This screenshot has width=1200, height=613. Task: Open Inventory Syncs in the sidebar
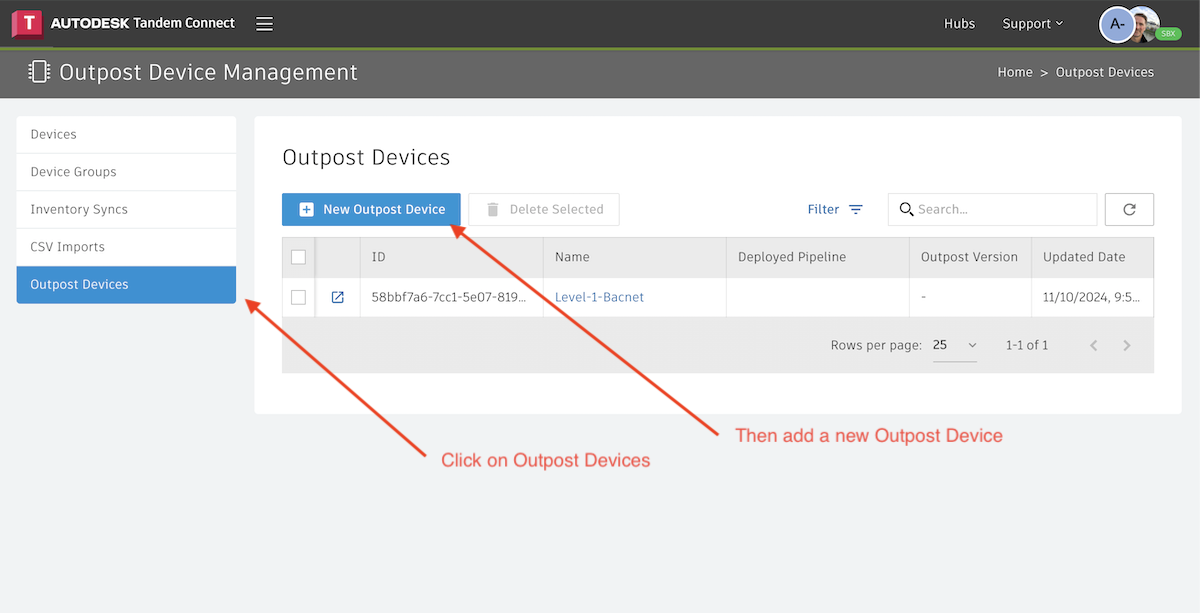pyautogui.click(x=126, y=209)
